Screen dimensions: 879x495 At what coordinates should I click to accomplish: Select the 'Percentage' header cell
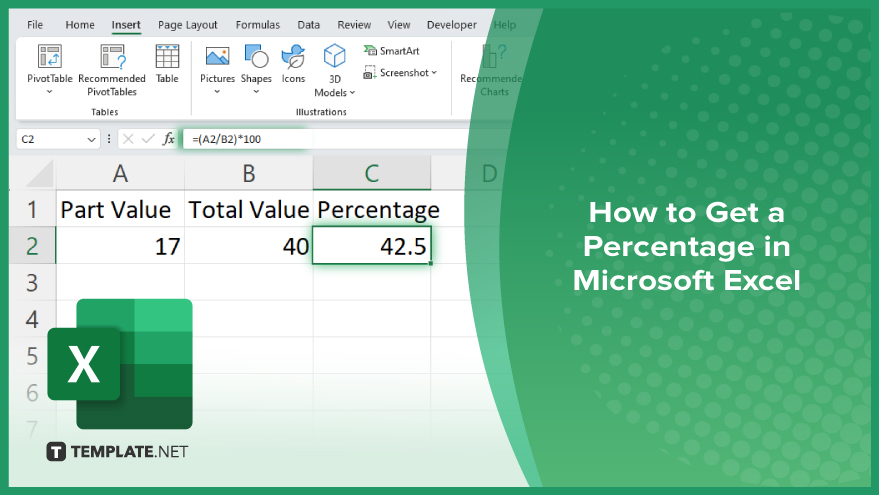pyautogui.click(x=372, y=210)
